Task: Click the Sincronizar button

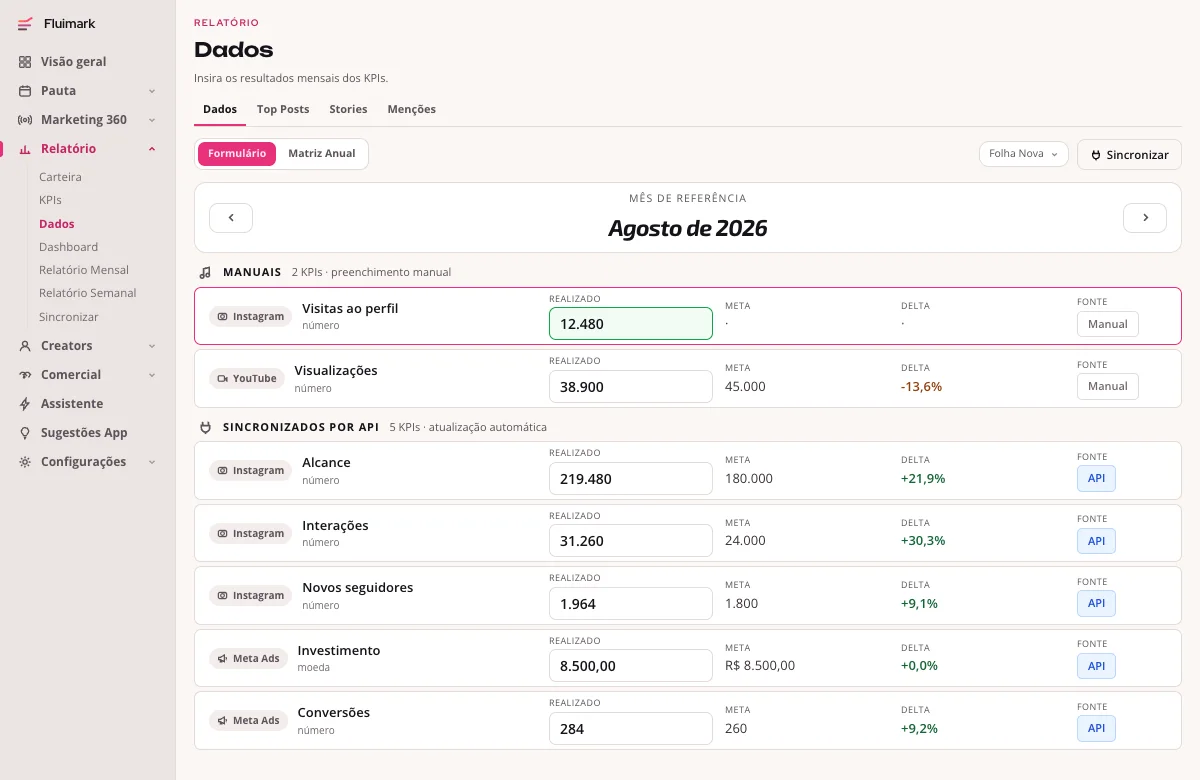Action: 1129,155
